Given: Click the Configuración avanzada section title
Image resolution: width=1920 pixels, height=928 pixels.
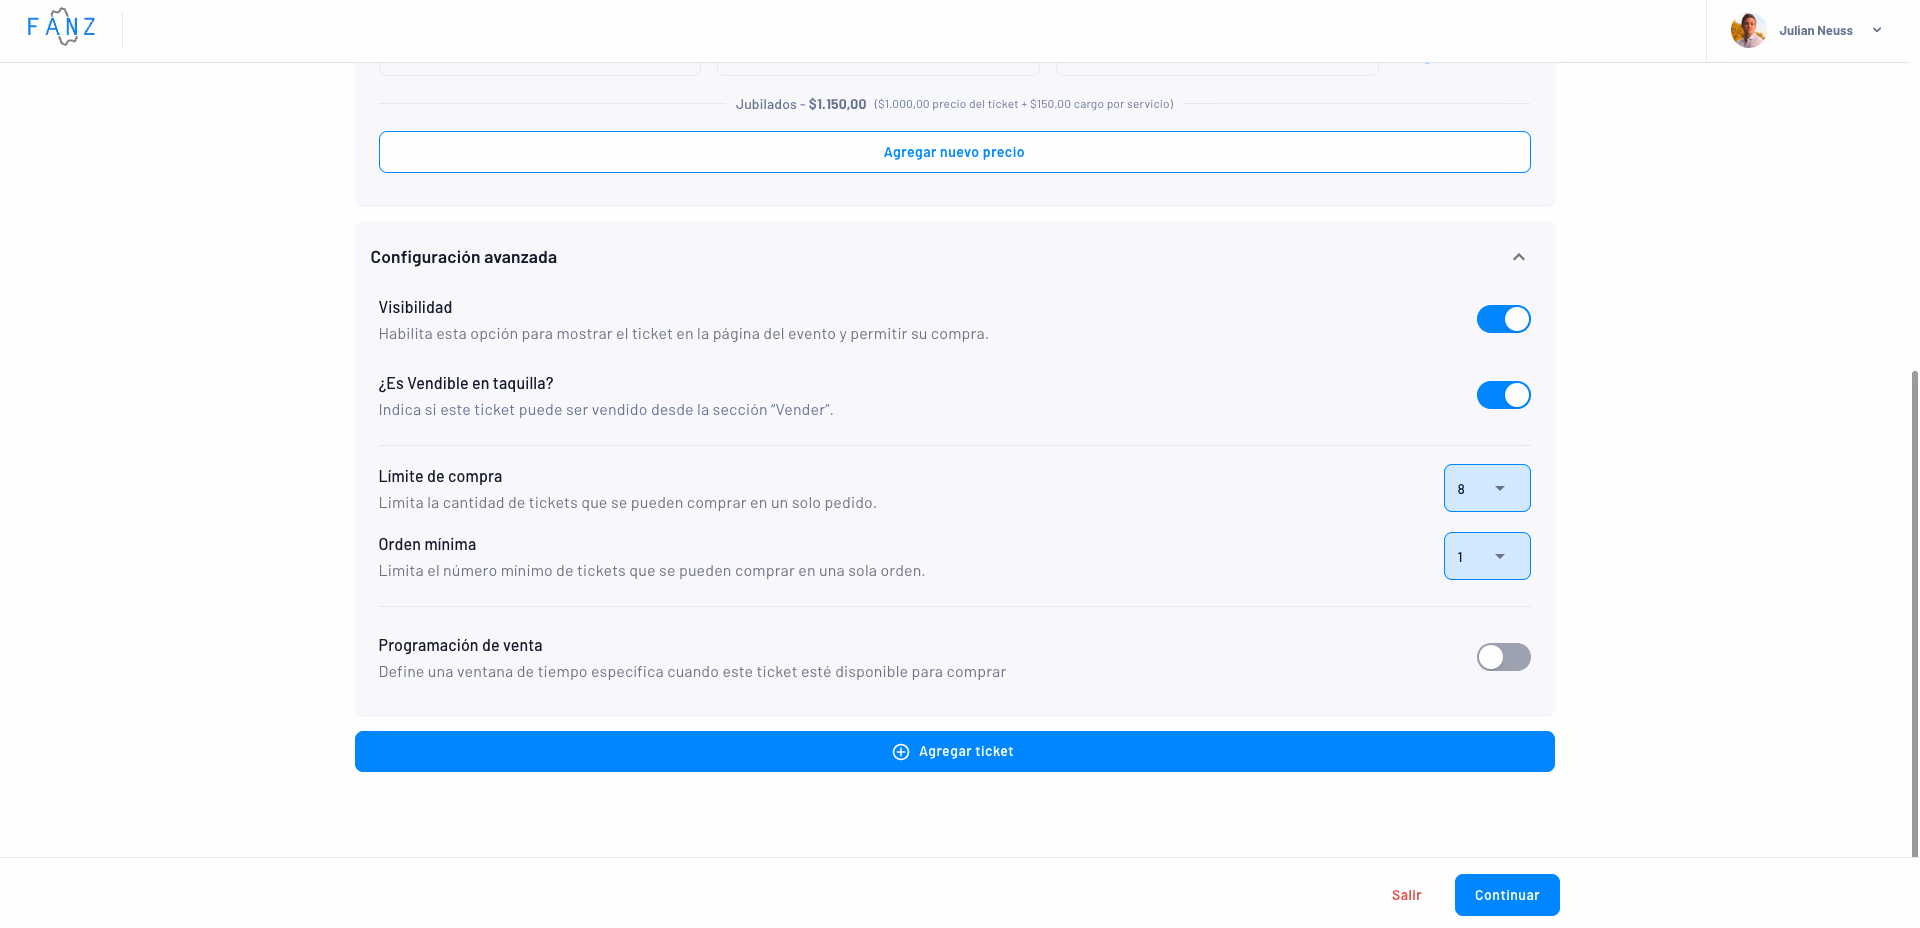Looking at the screenshot, I should 463,257.
